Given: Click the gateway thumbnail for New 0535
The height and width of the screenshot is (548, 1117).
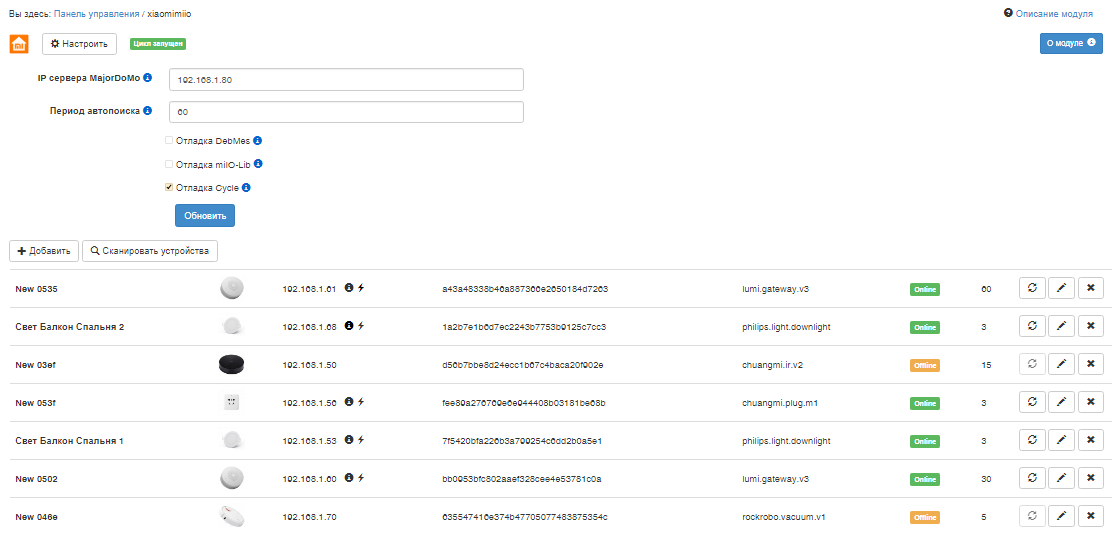Looking at the screenshot, I should 232,289.
